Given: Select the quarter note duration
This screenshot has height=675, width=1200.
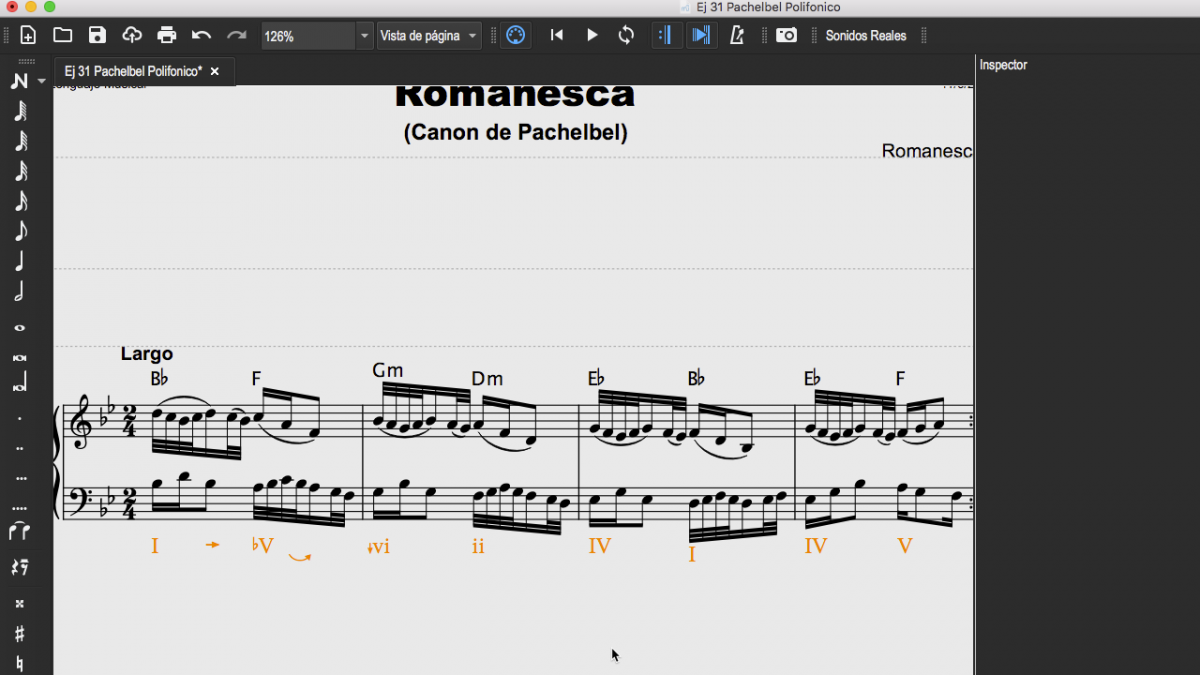Looking at the screenshot, I should click(19, 262).
